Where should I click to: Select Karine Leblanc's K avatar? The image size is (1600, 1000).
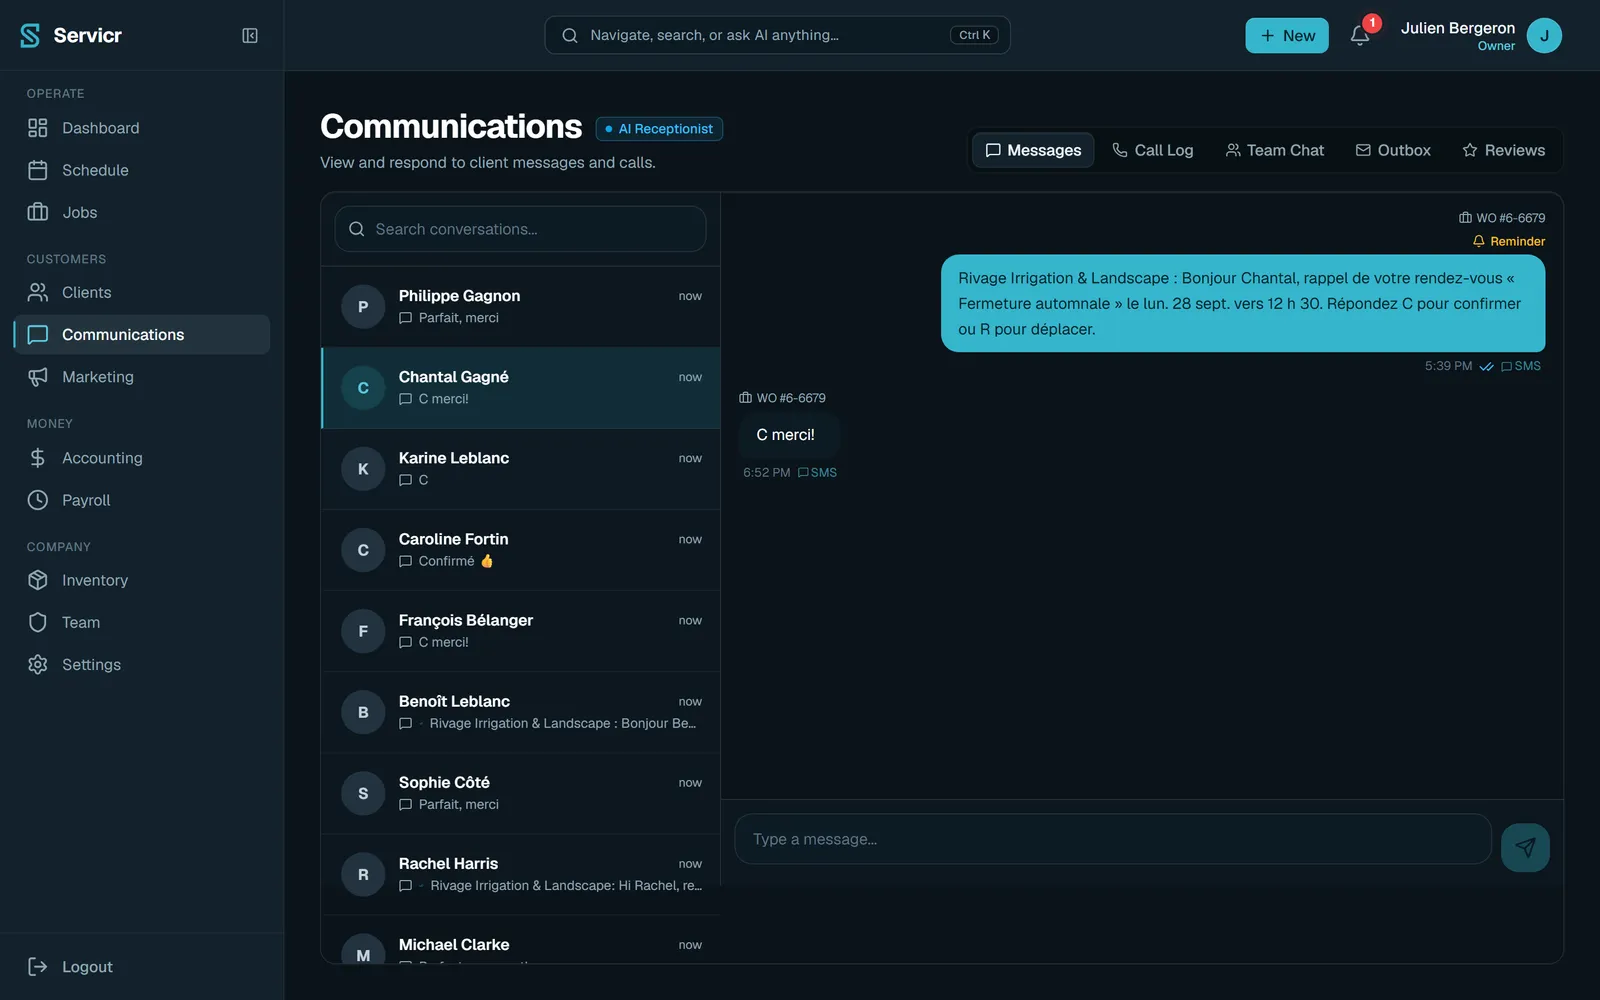363,468
